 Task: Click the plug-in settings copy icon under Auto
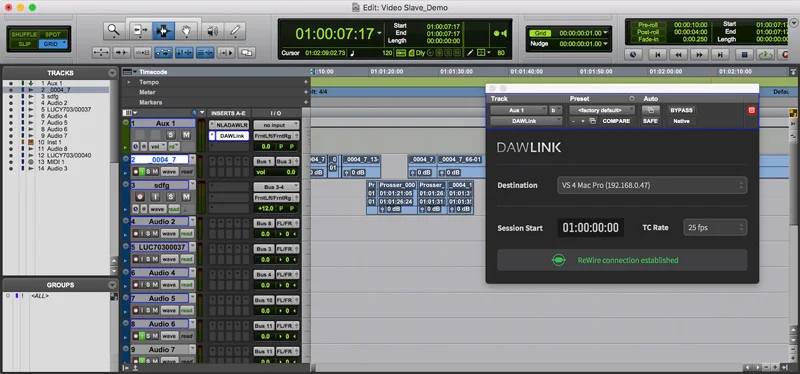pyautogui.click(x=651, y=110)
